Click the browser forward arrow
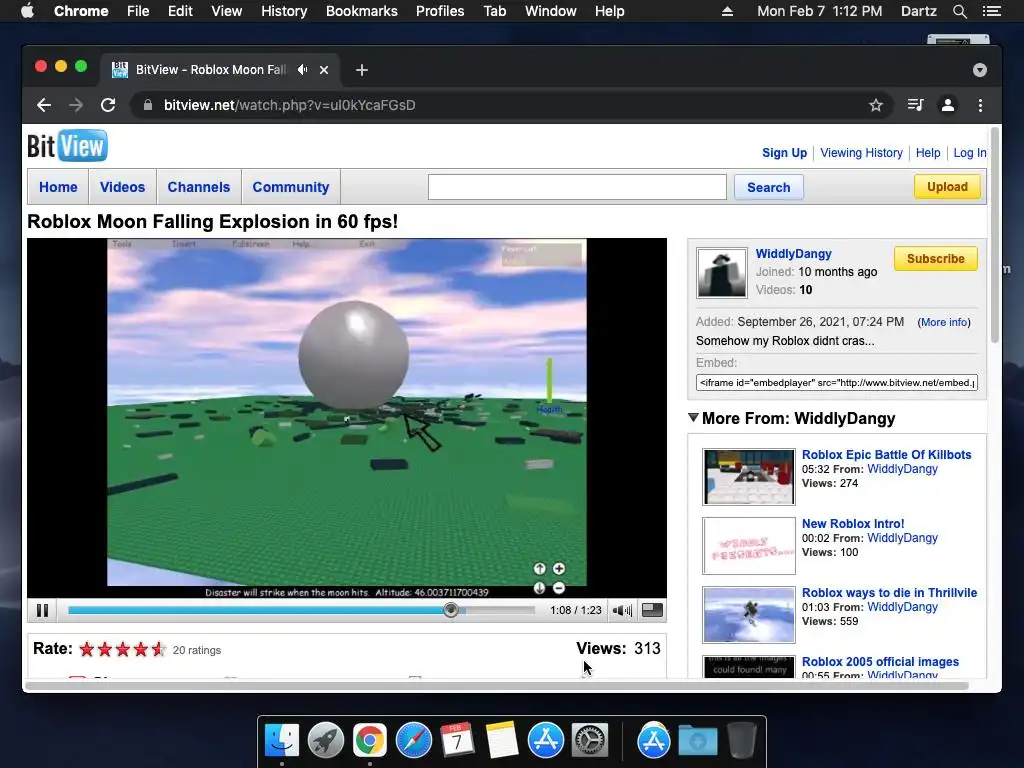This screenshot has width=1024, height=768. [x=76, y=105]
